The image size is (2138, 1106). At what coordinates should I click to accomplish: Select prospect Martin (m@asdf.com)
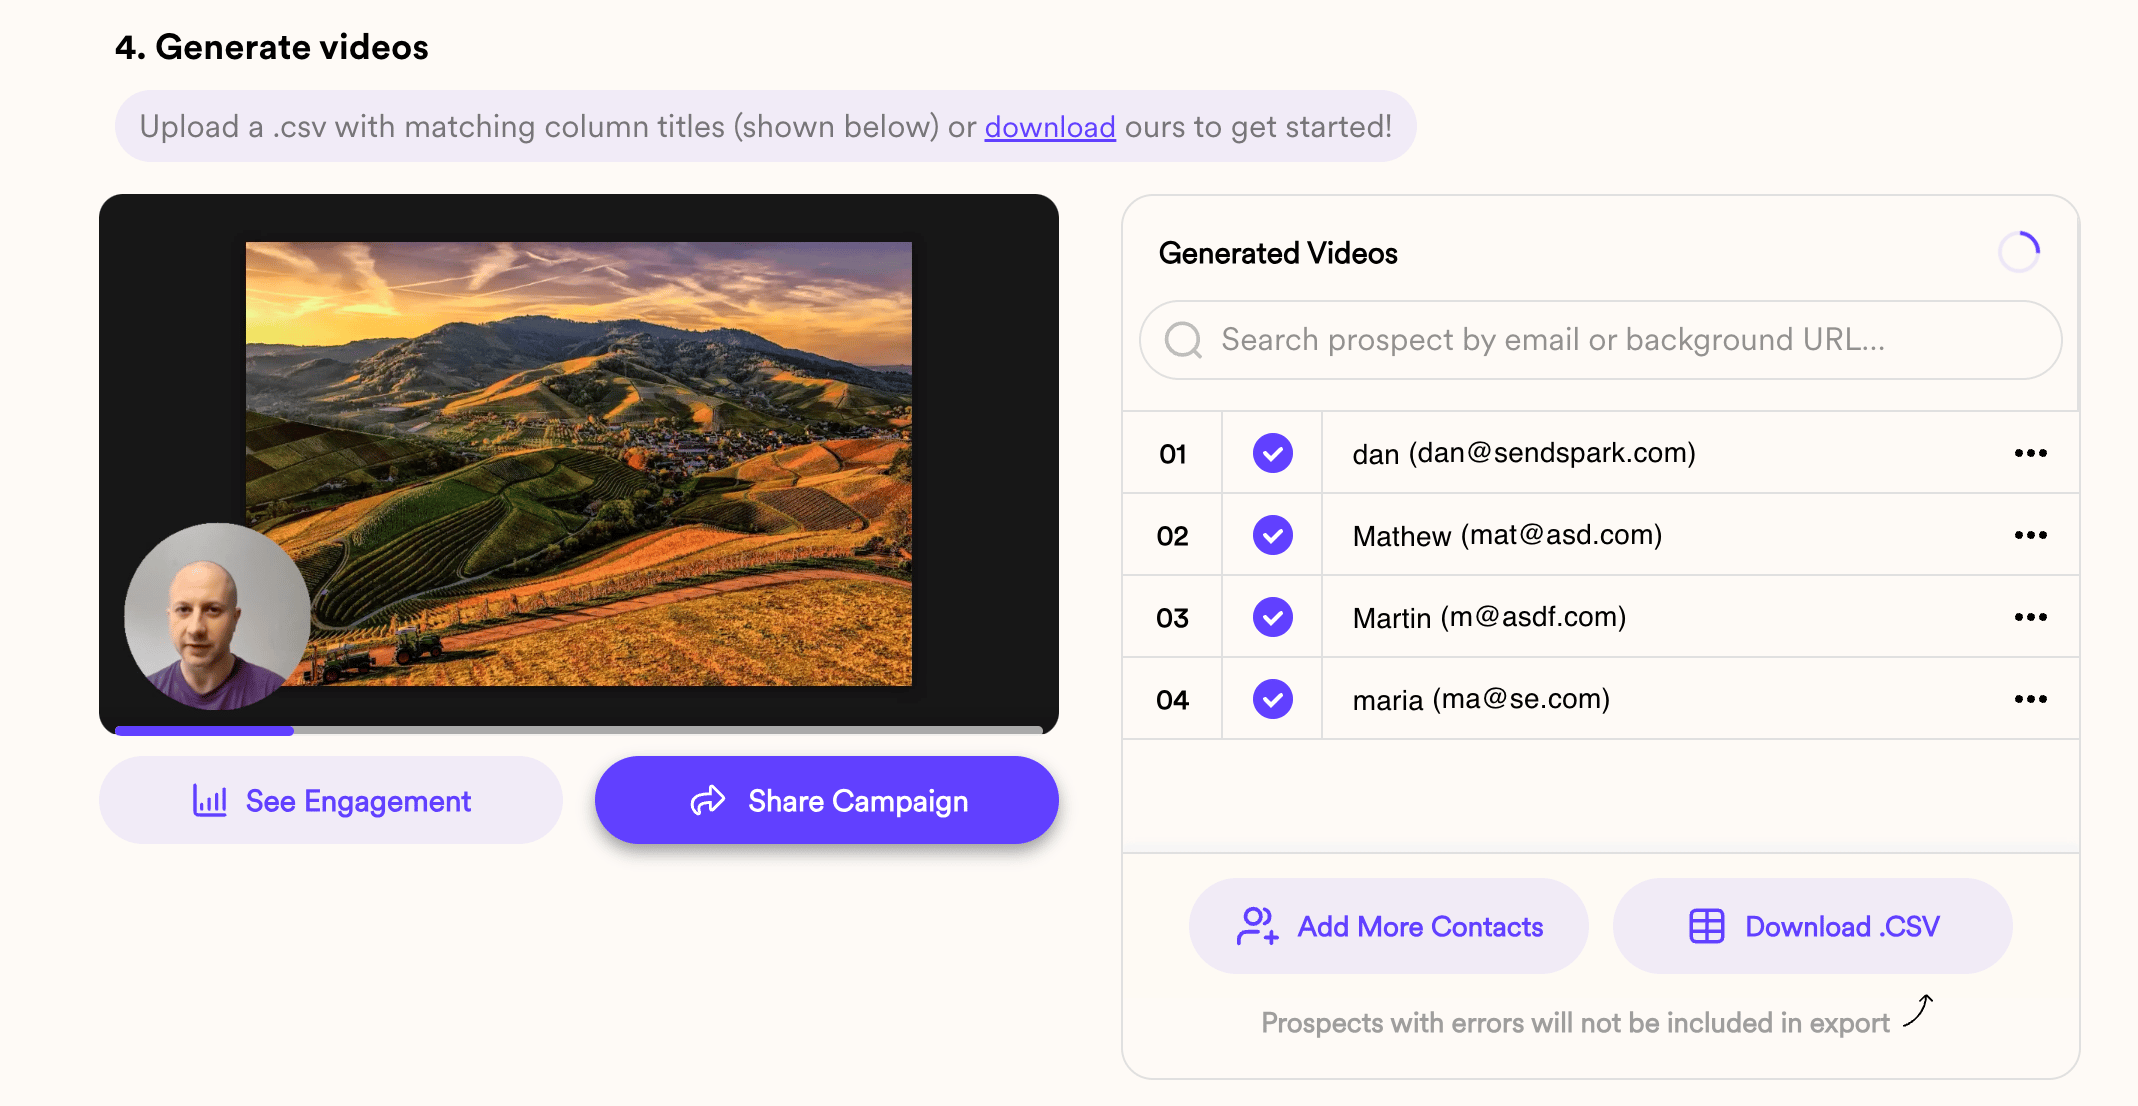coord(1489,617)
